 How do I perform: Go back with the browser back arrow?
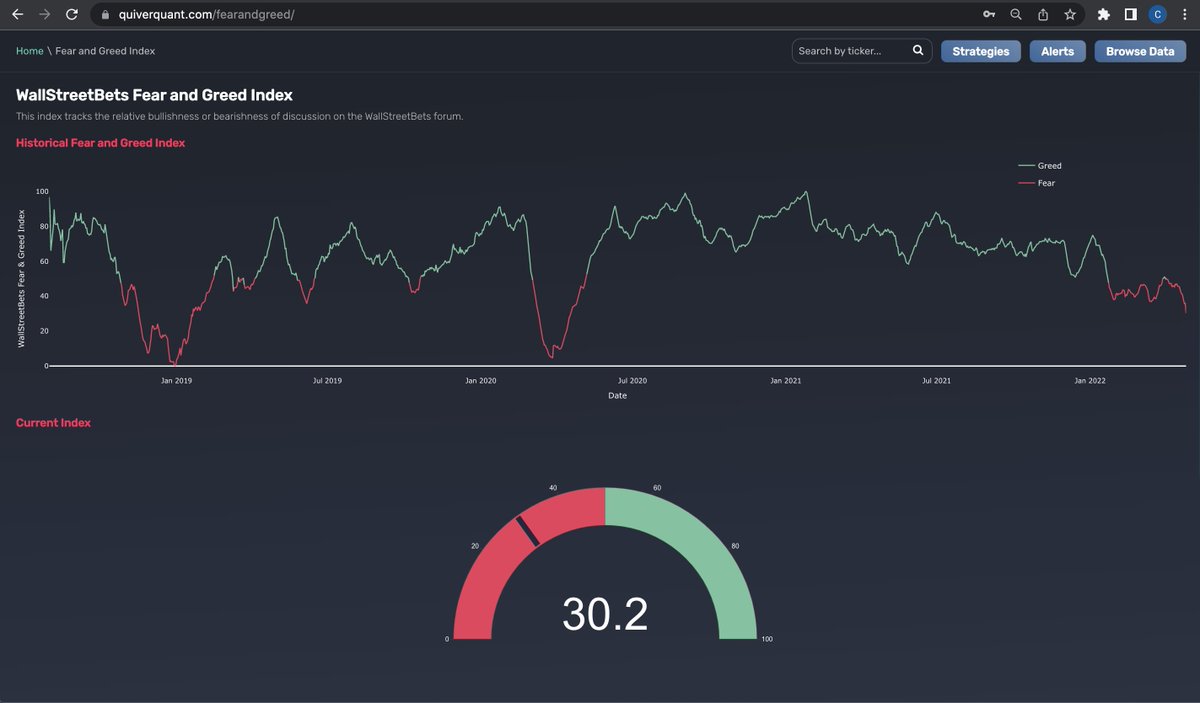(17, 14)
